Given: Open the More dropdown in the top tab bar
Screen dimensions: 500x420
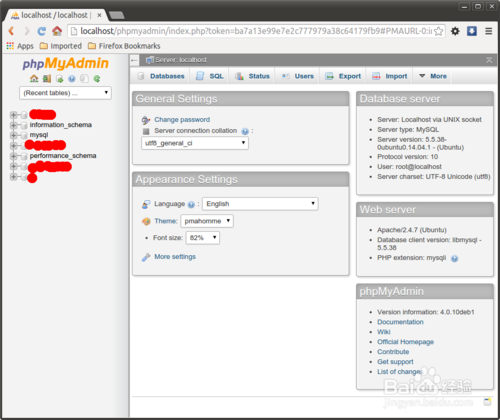Looking at the screenshot, I should (x=433, y=76).
